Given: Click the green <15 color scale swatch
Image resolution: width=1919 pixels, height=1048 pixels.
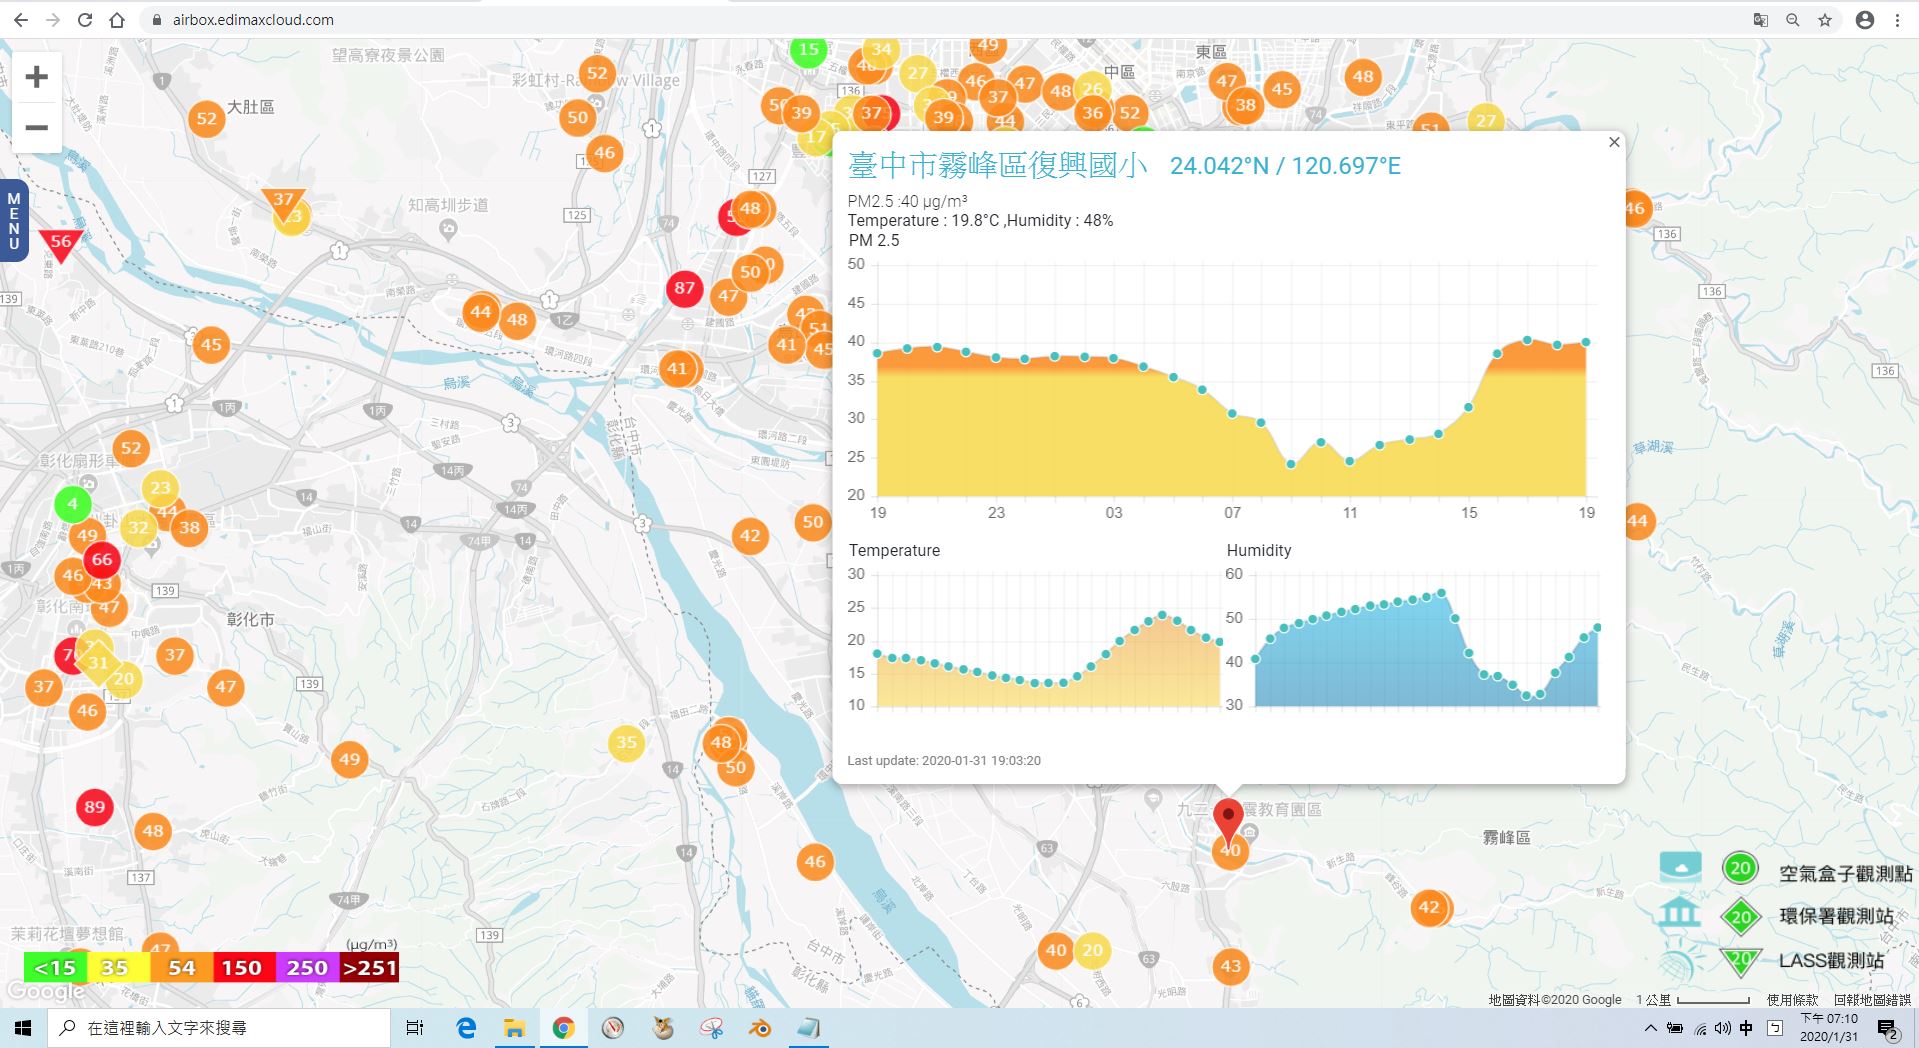Looking at the screenshot, I should point(55,967).
